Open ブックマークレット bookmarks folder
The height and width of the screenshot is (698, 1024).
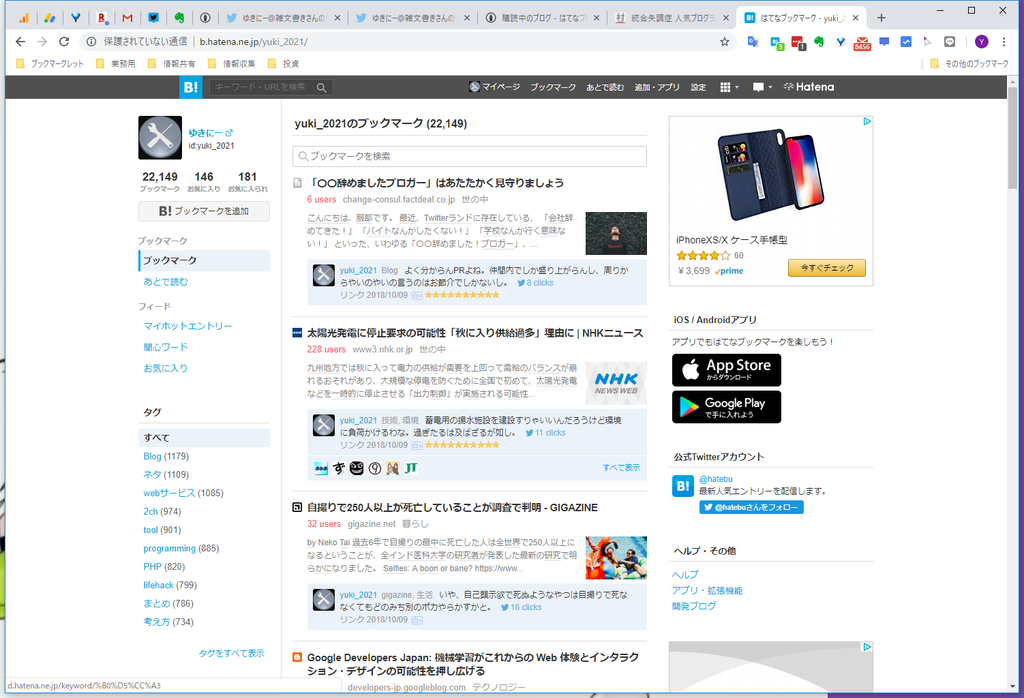[x=50, y=64]
